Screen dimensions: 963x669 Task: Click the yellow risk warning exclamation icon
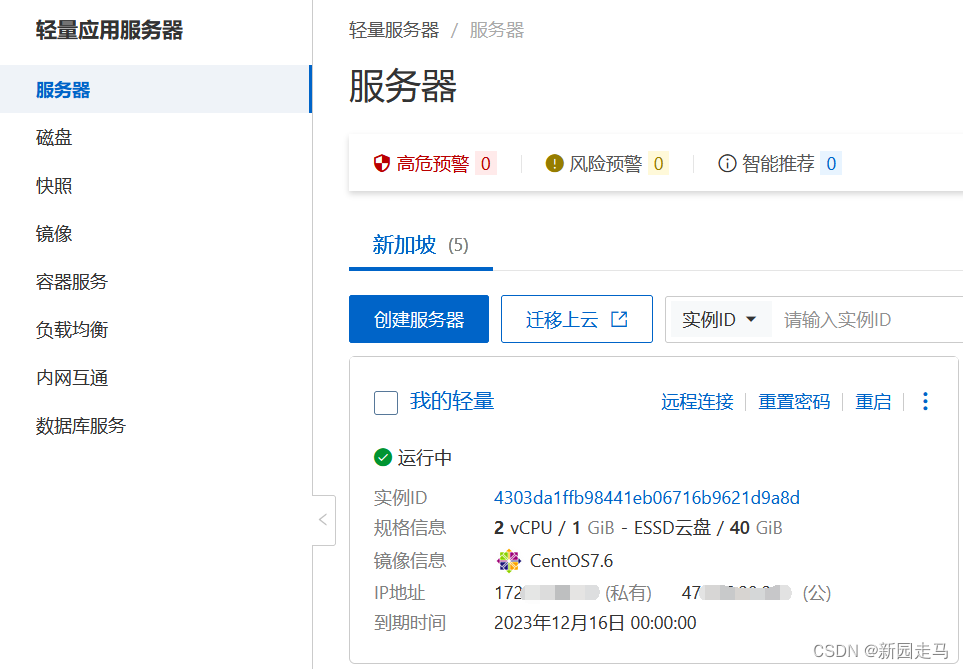554,163
